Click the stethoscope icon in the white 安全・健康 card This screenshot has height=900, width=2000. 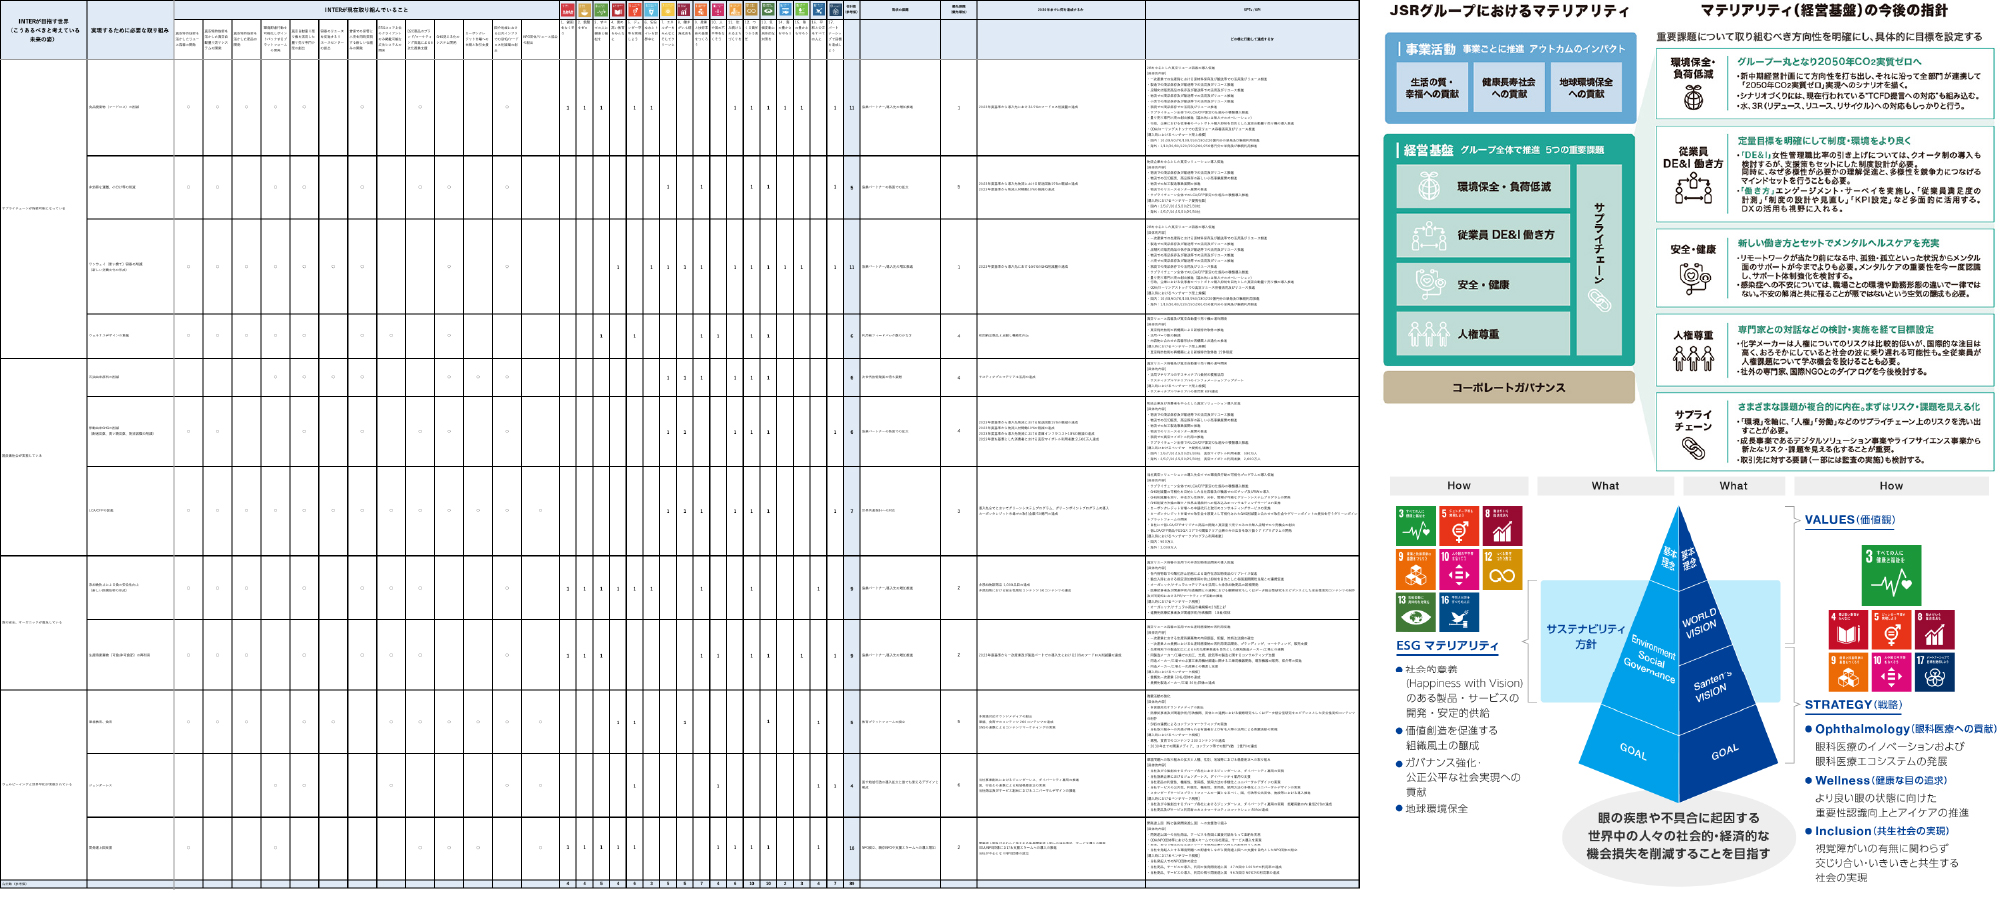click(1693, 278)
